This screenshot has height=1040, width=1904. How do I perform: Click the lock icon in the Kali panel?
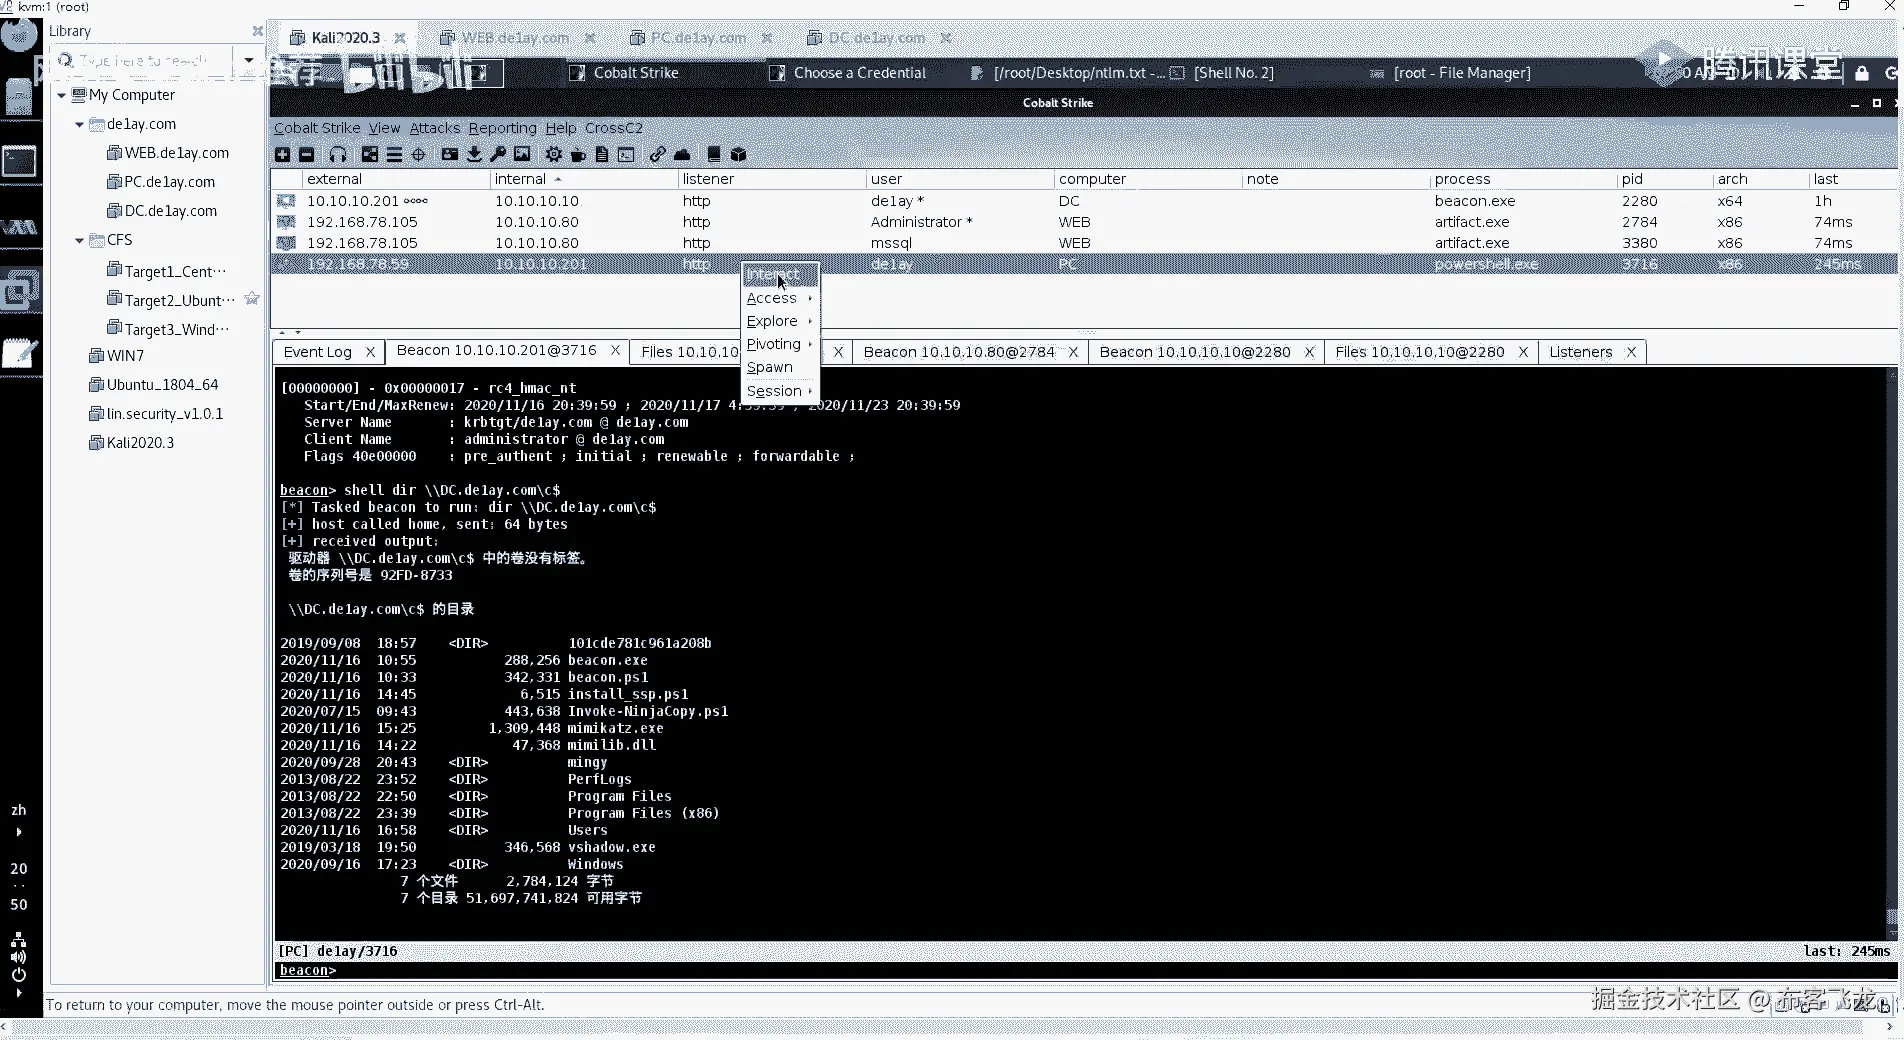(x=1861, y=73)
